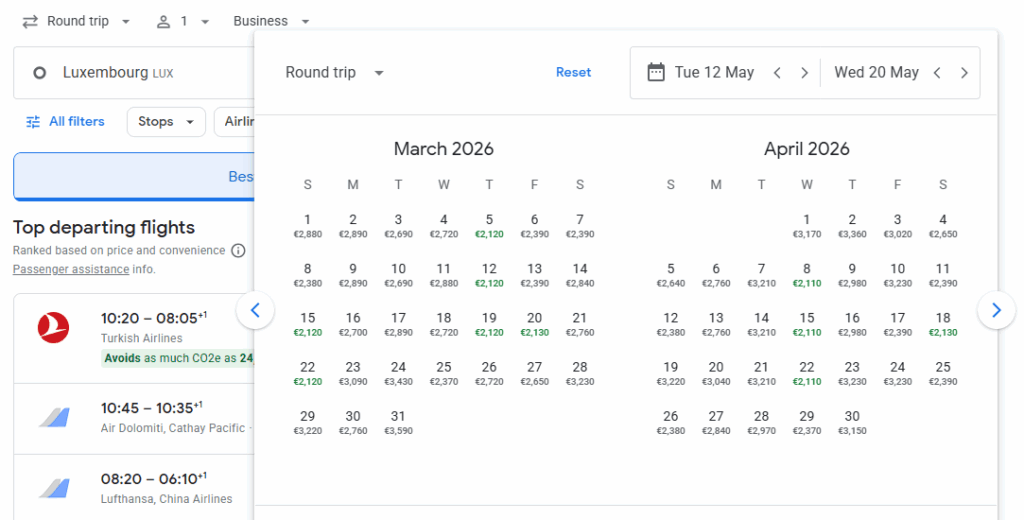Click the Luxembourg LUX origin field
This screenshot has height=520, width=1024.
click(x=134, y=73)
